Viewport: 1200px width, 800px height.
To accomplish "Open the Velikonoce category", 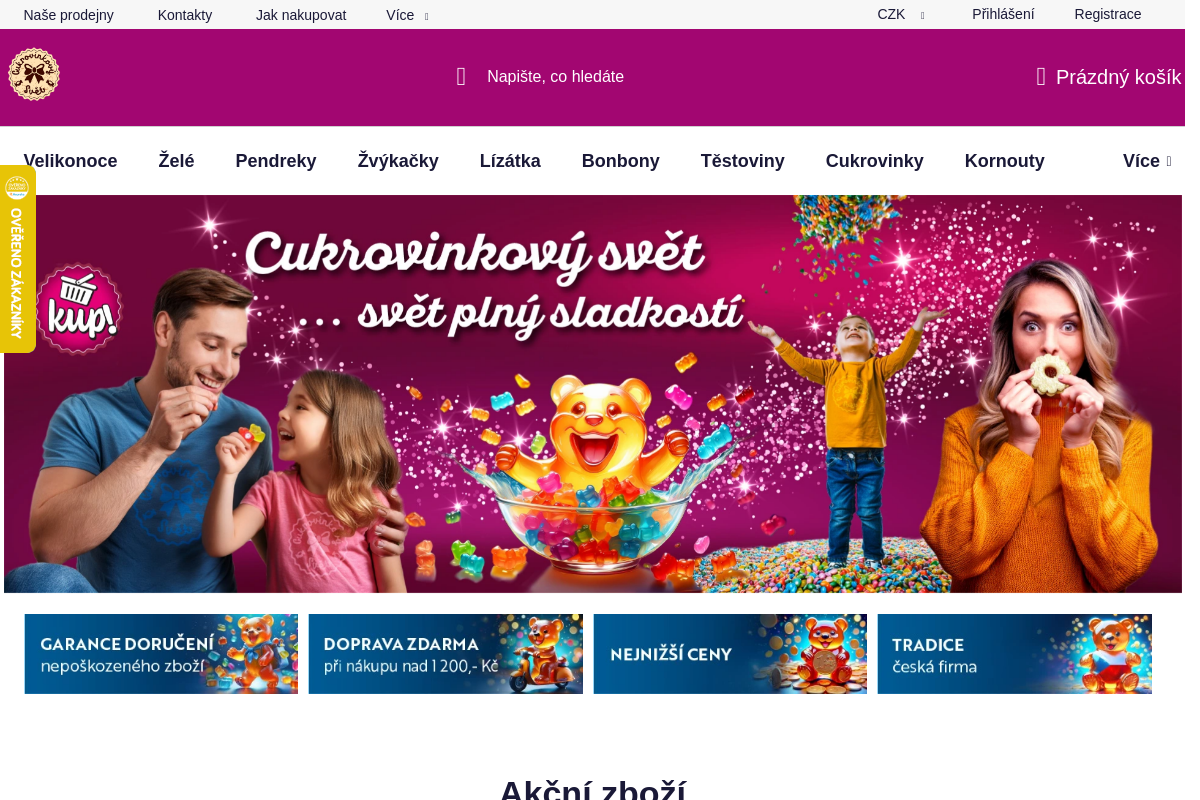I will pos(70,161).
